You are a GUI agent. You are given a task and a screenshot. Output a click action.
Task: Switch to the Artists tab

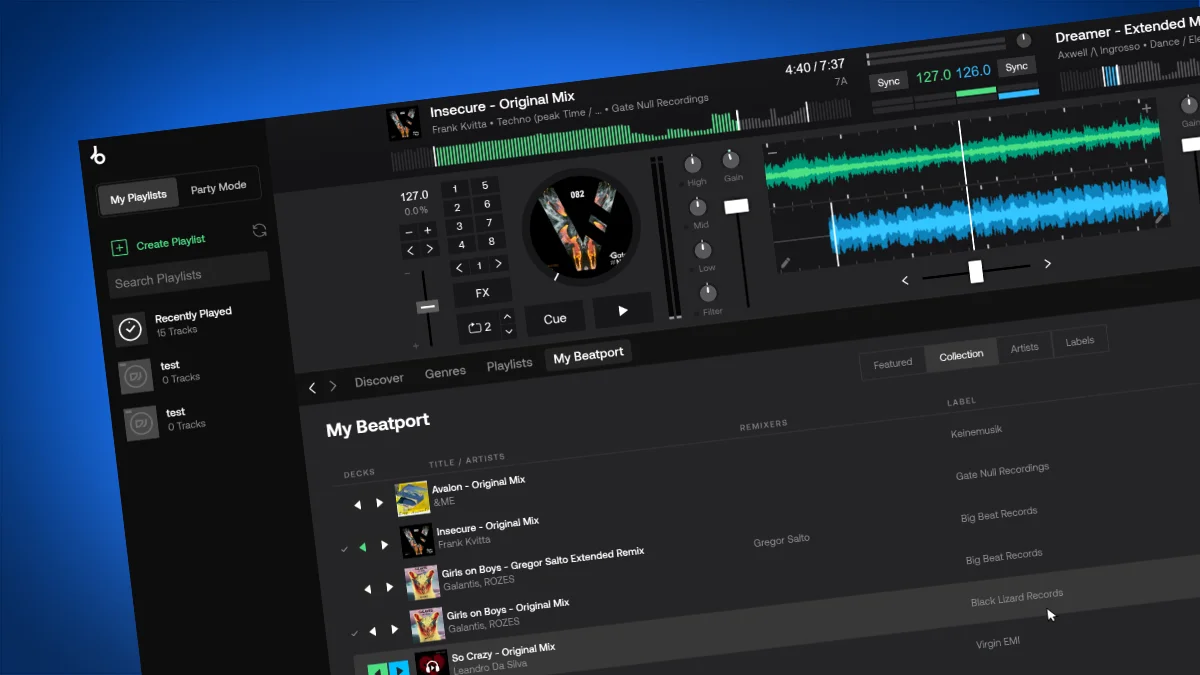[1024, 347]
